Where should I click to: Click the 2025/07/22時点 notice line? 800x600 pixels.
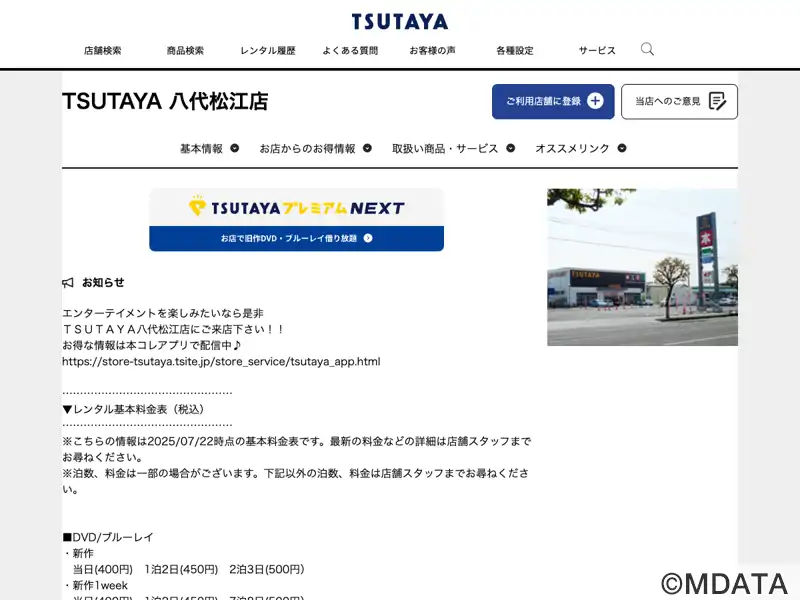point(296,449)
